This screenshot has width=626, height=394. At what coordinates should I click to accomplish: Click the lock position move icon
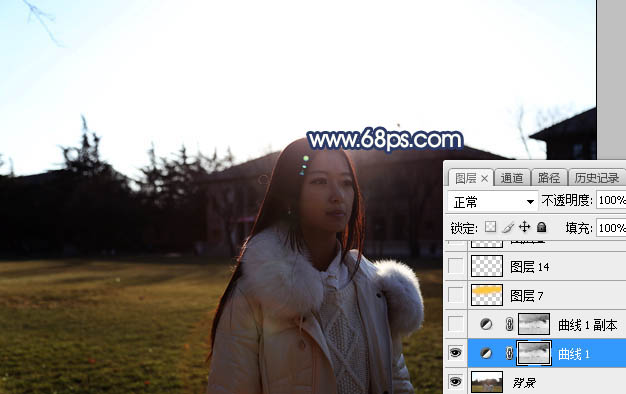(525, 227)
